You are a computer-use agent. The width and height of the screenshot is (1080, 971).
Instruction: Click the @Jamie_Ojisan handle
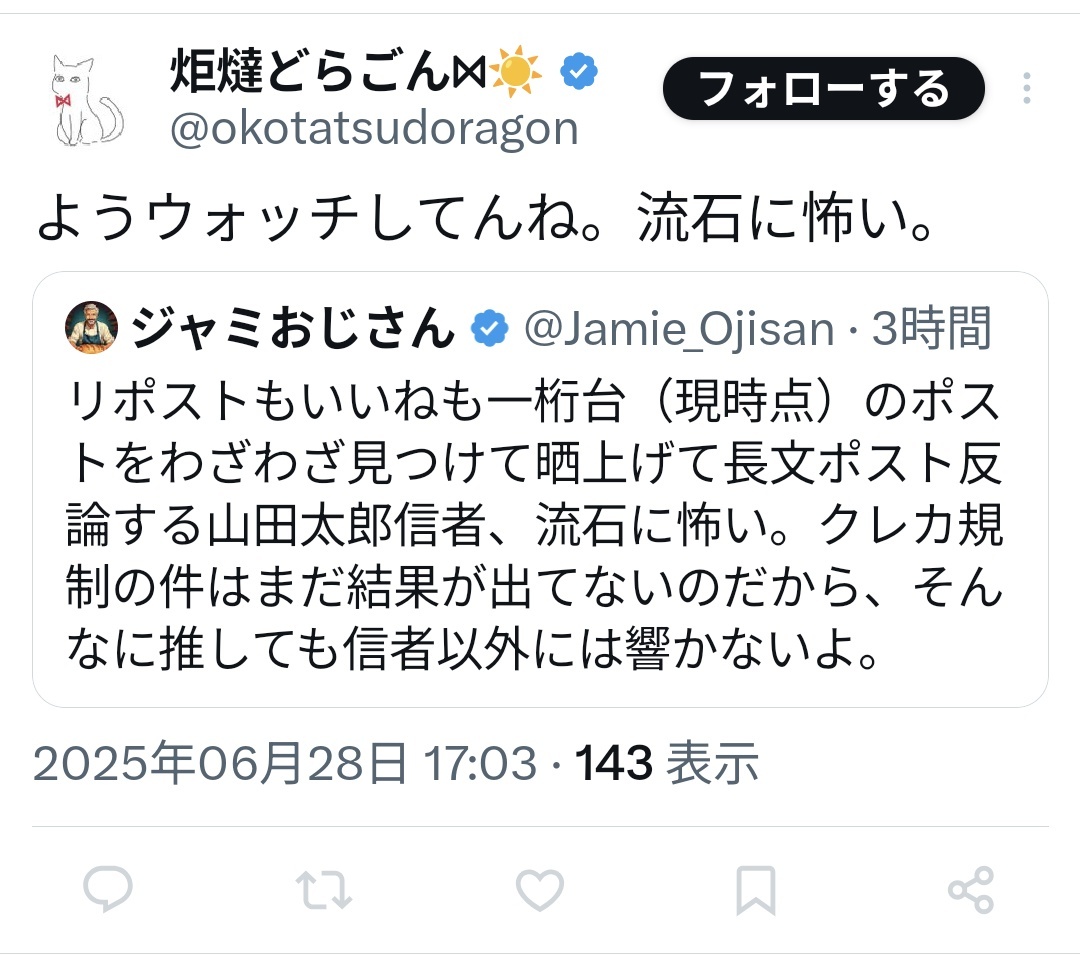pyautogui.click(x=679, y=328)
